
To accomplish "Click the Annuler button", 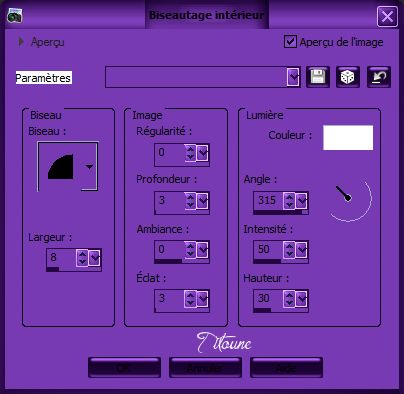I will coord(205,368).
